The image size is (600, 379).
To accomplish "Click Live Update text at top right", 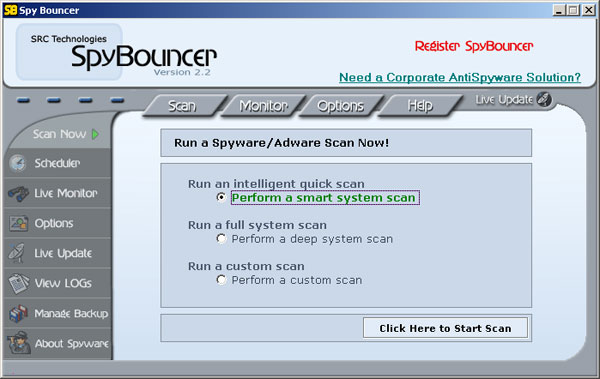I will pyautogui.click(x=504, y=100).
